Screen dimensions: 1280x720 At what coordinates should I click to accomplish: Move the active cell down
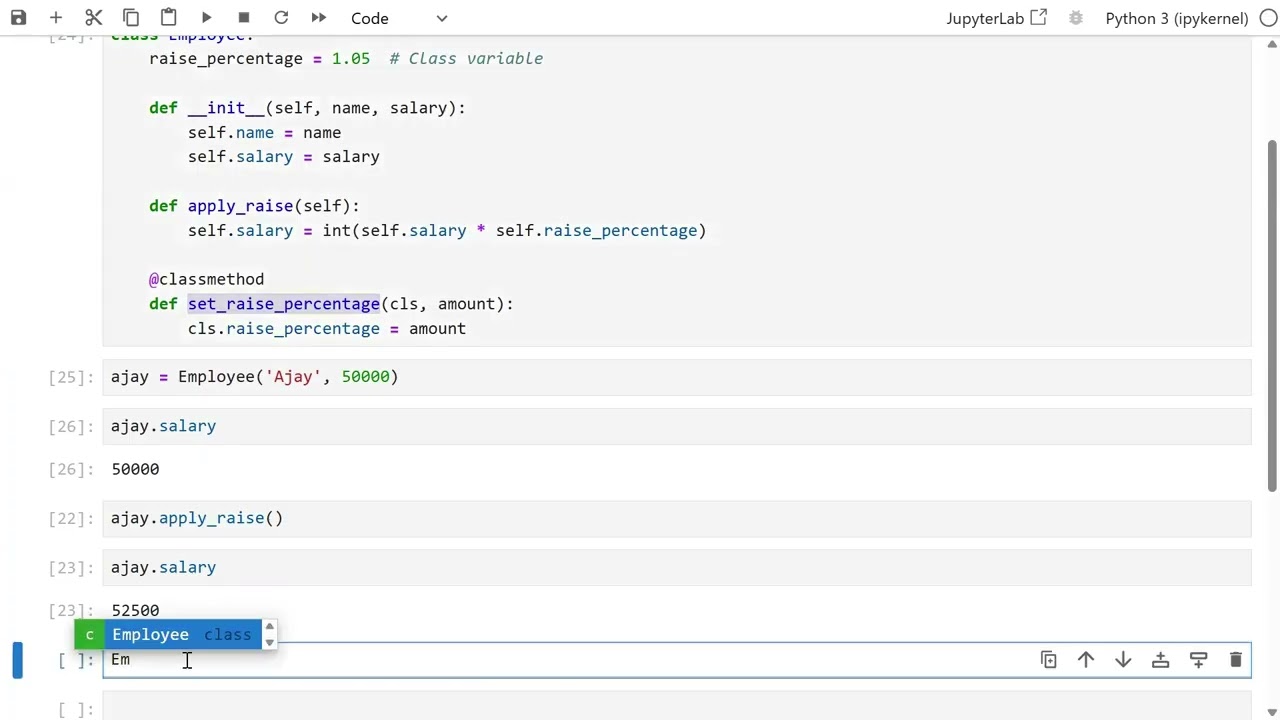tap(1123, 660)
